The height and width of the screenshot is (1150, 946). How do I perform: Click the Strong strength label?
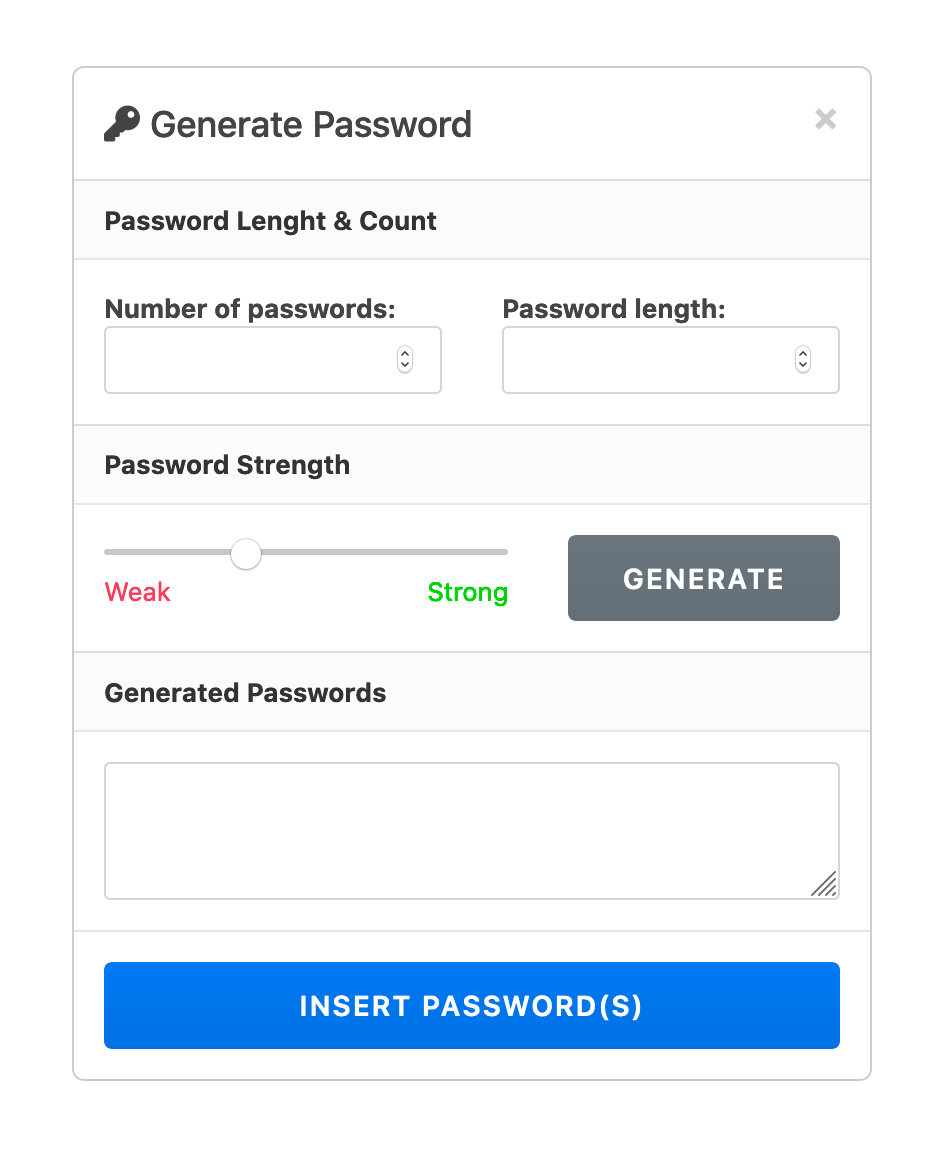(468, 593)
